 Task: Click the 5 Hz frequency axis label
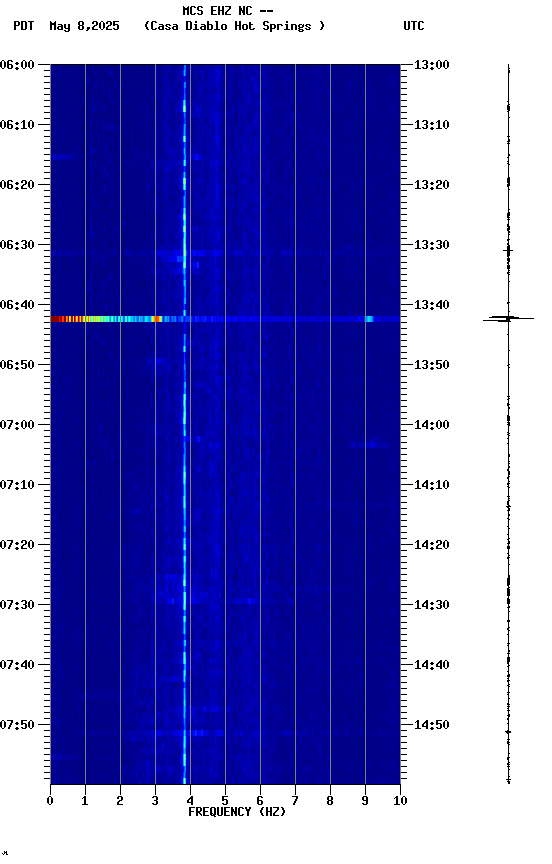point(225,801)
